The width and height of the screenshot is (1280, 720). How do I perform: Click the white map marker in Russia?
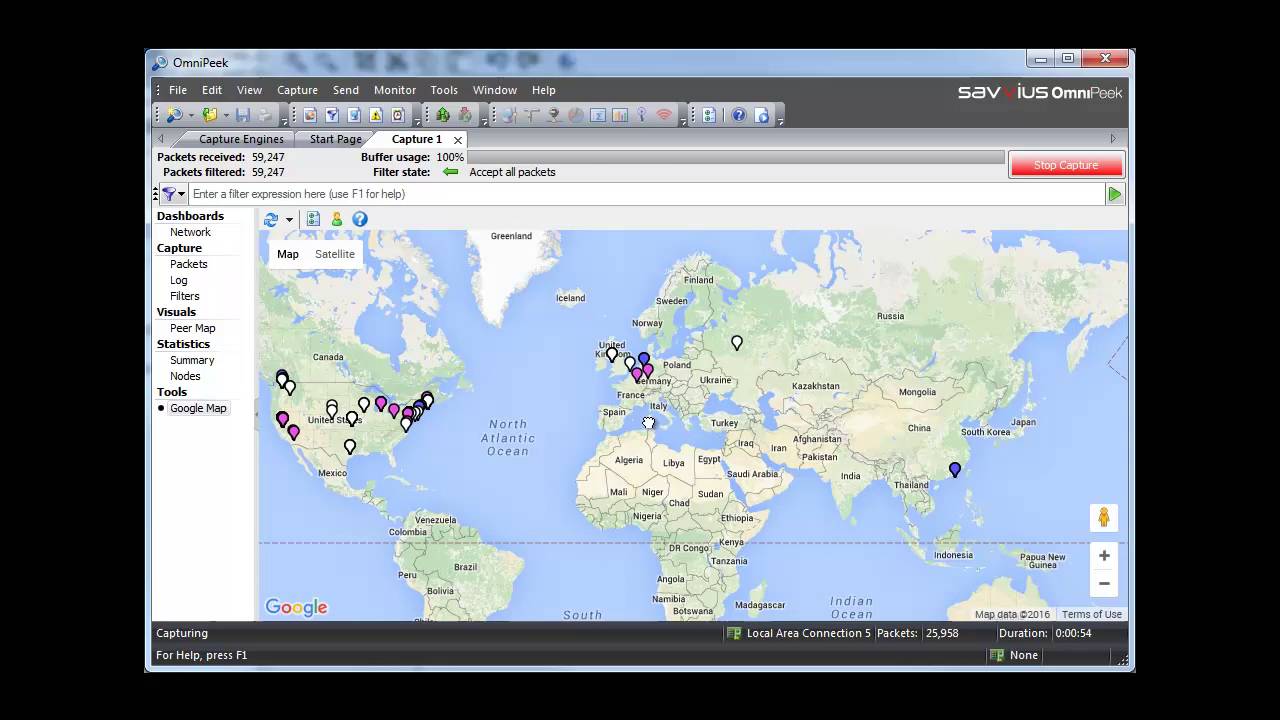[737, 342]
